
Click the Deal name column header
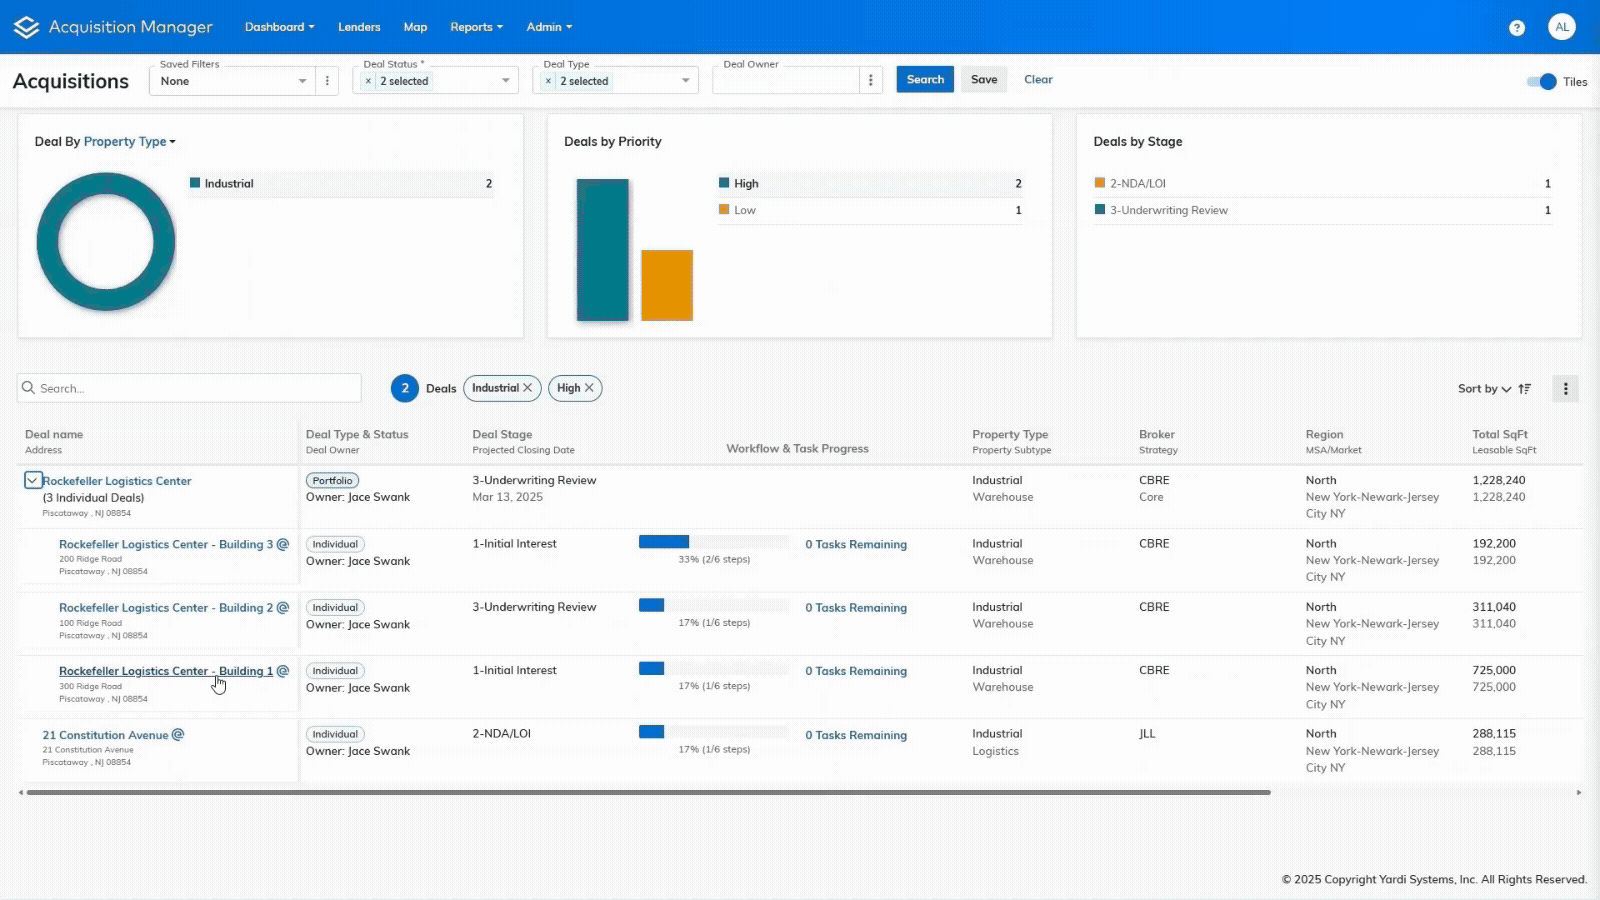pos(54,434)
